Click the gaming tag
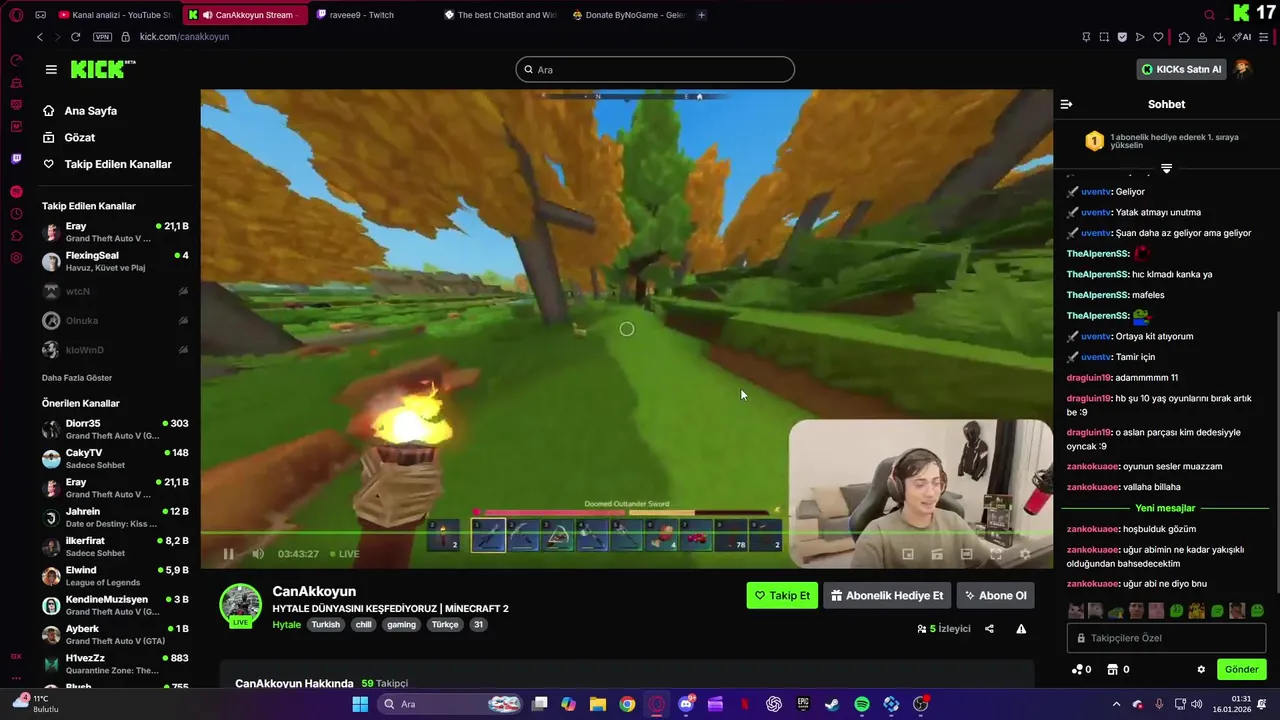The image size is (1280, 720). click(401, 624)
